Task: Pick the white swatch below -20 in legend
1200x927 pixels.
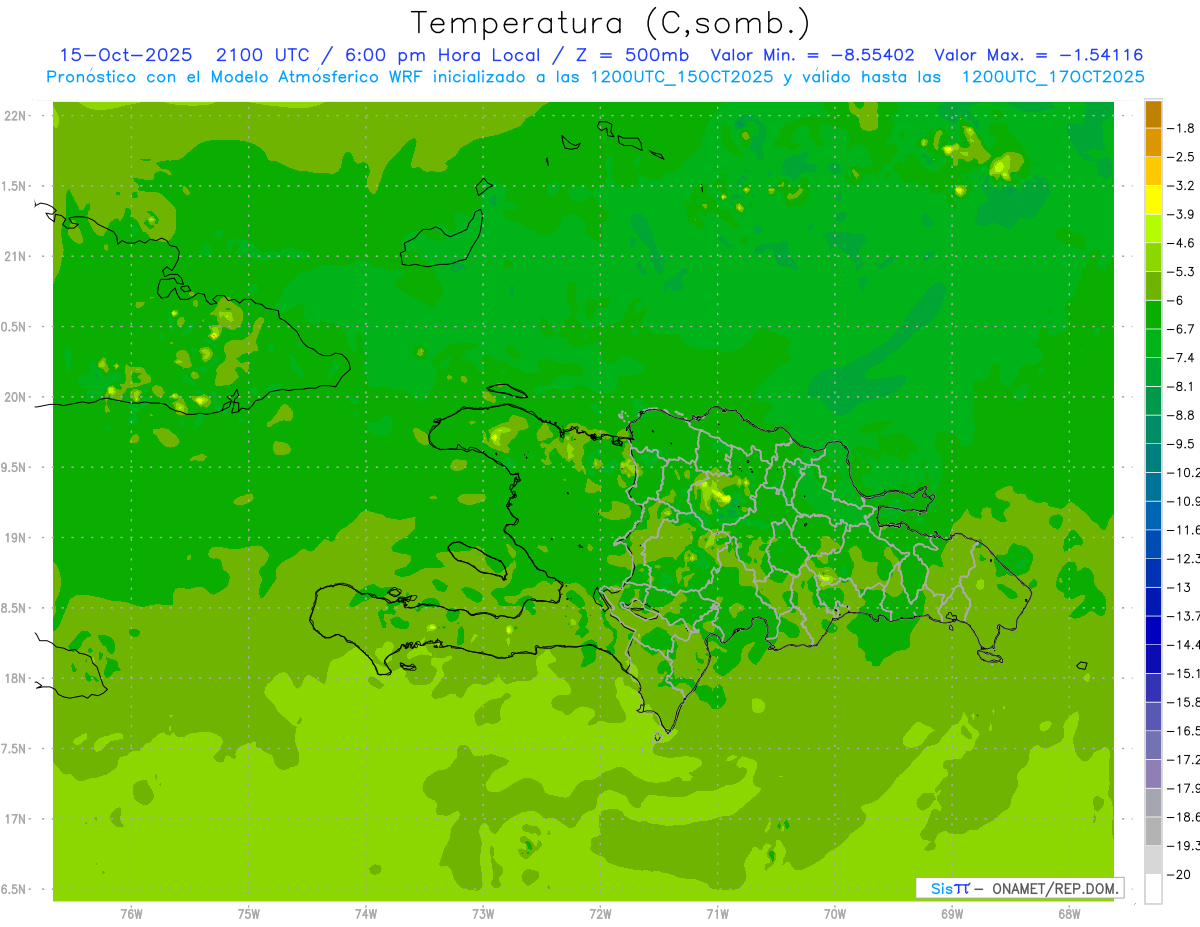Action: (1153, 889)
